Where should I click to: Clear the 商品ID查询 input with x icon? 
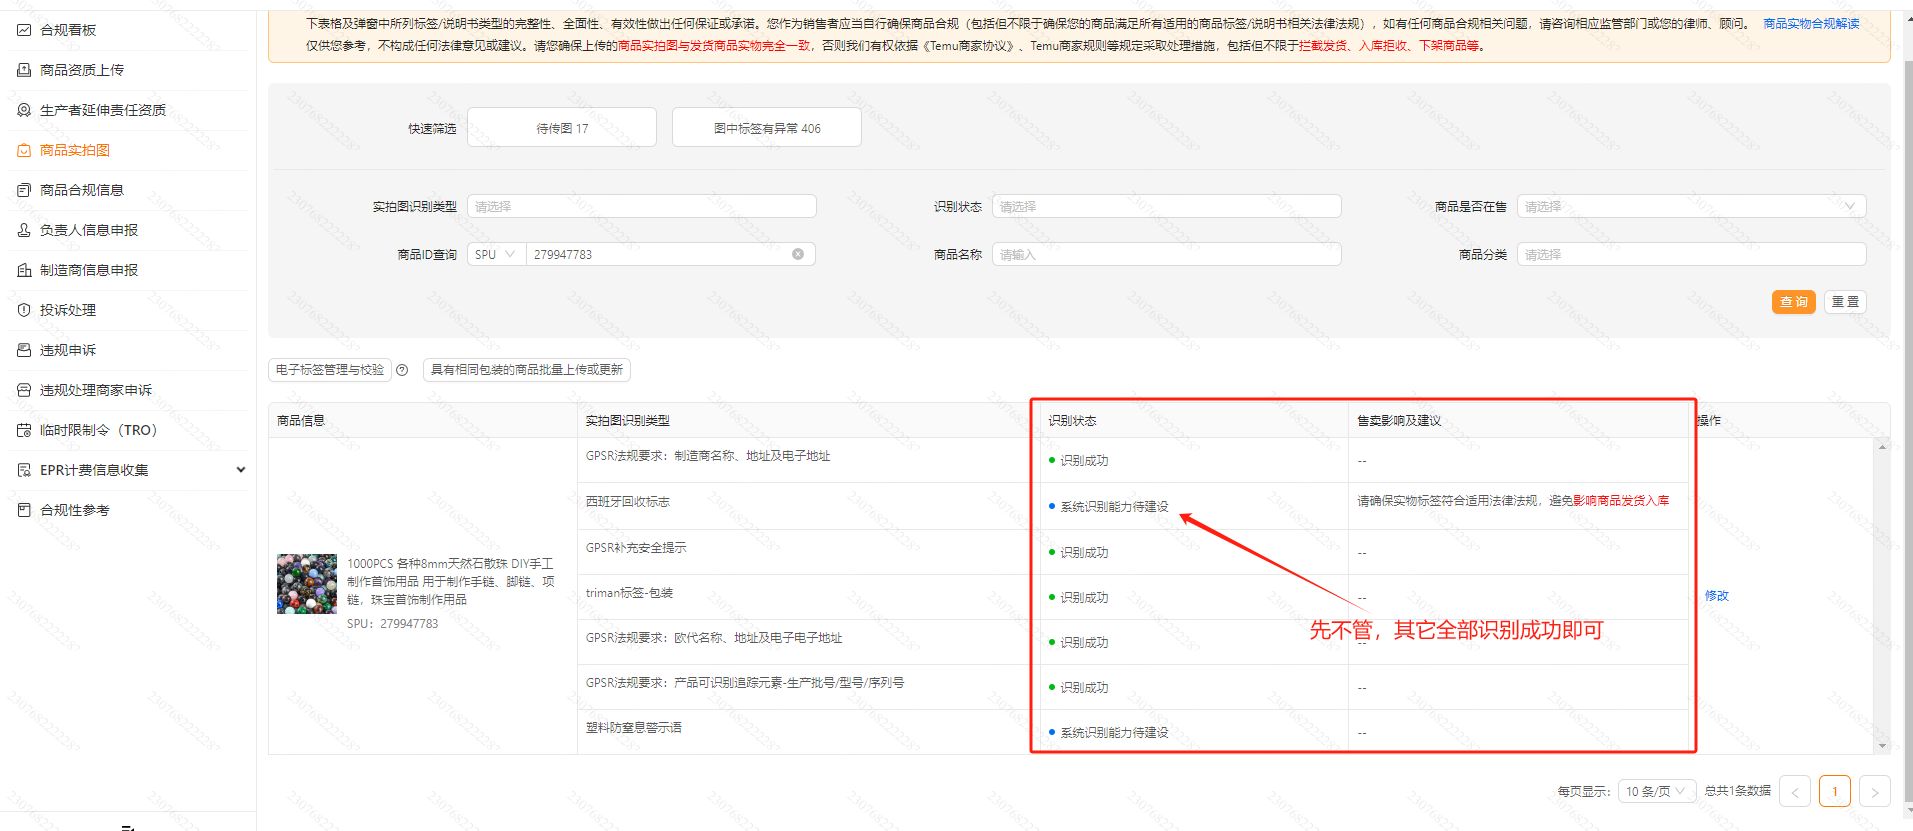[x=798, y=254]
